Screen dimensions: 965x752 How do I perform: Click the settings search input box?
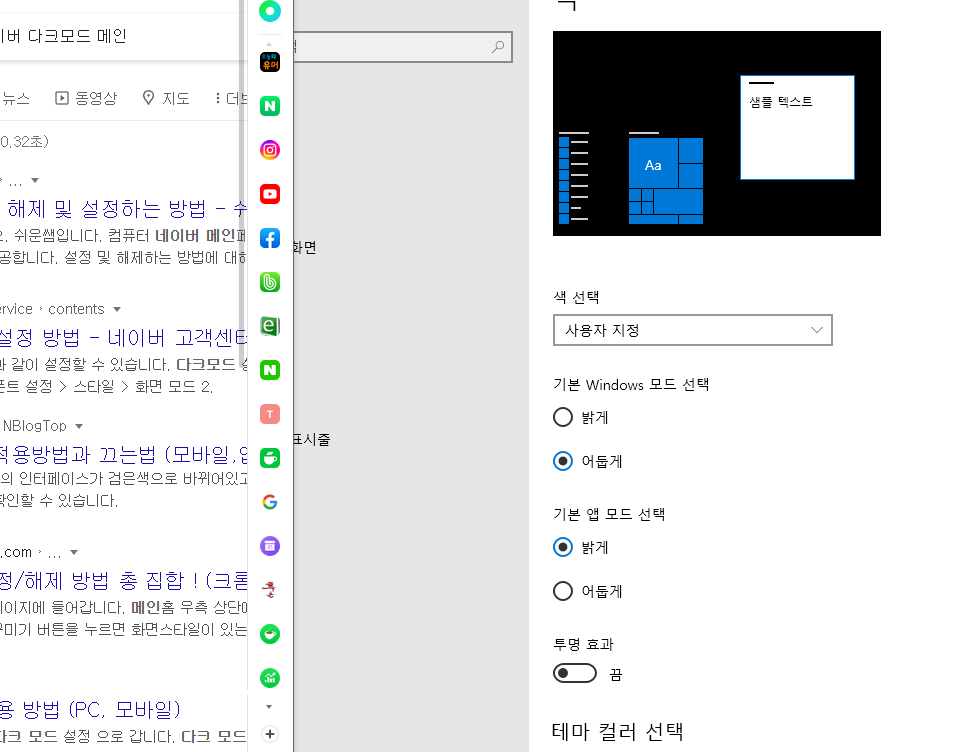click(x=403, y=47)
